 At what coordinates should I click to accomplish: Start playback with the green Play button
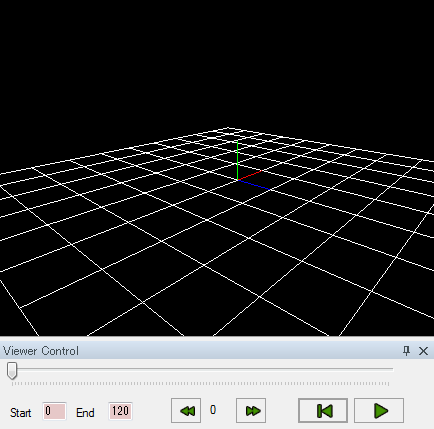[379, 410]
